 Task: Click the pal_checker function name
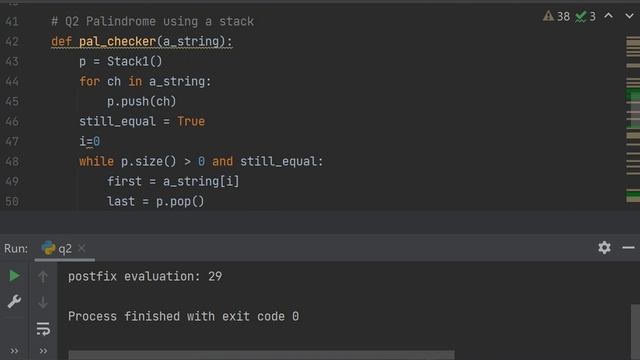pyautogui.click(x=117, y=41)
